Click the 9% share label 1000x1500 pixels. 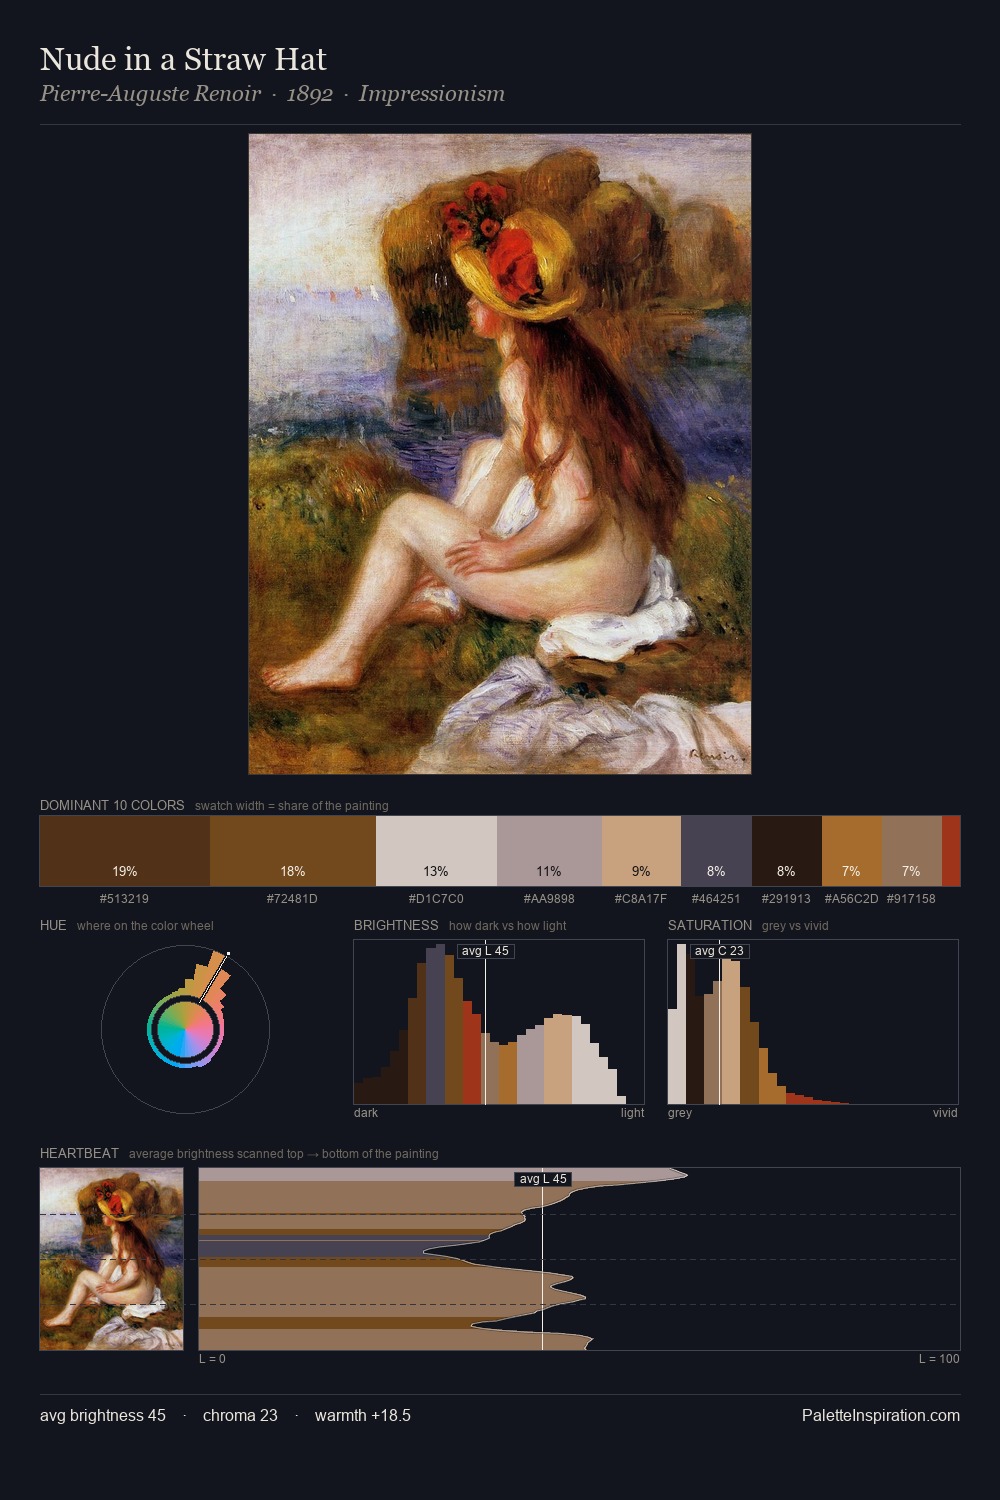641,871
